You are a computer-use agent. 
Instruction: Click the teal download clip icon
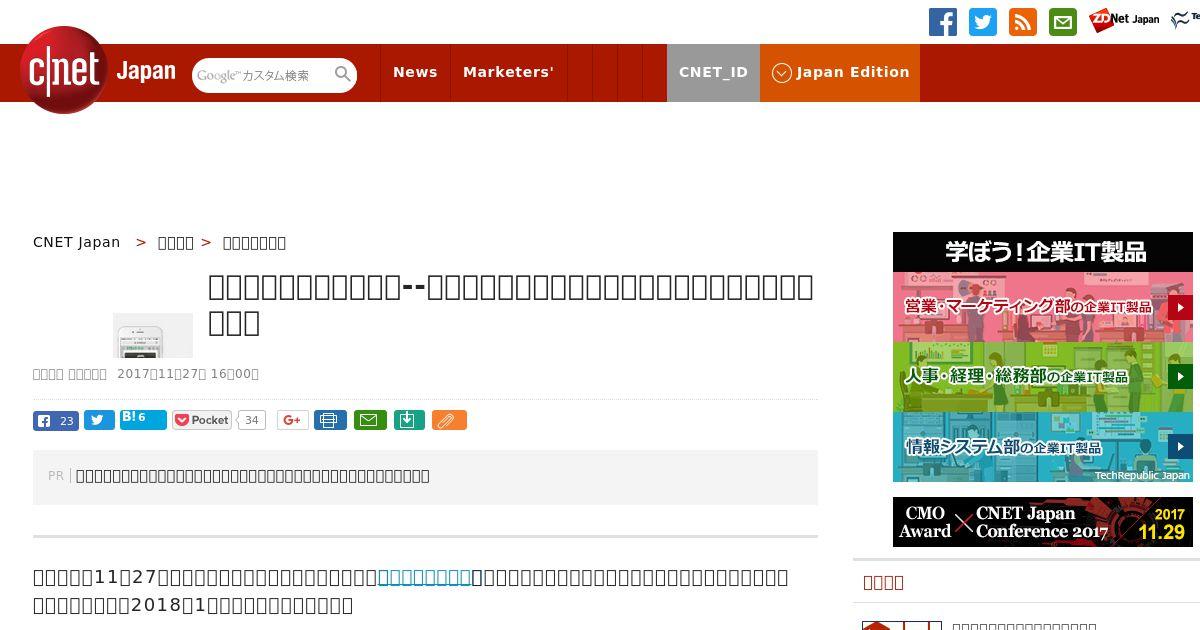[x=409, y=420]
